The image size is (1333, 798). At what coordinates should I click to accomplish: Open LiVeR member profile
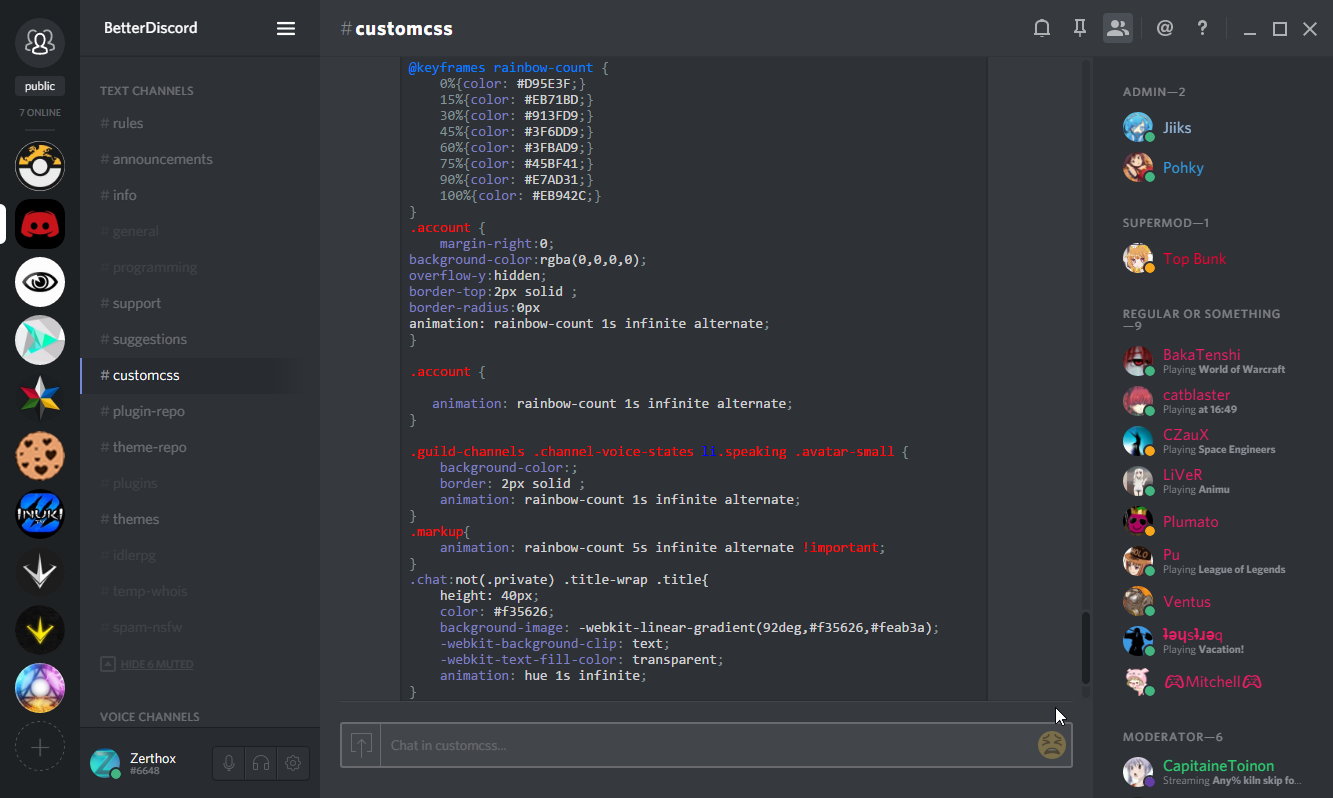click(1213, 481)
